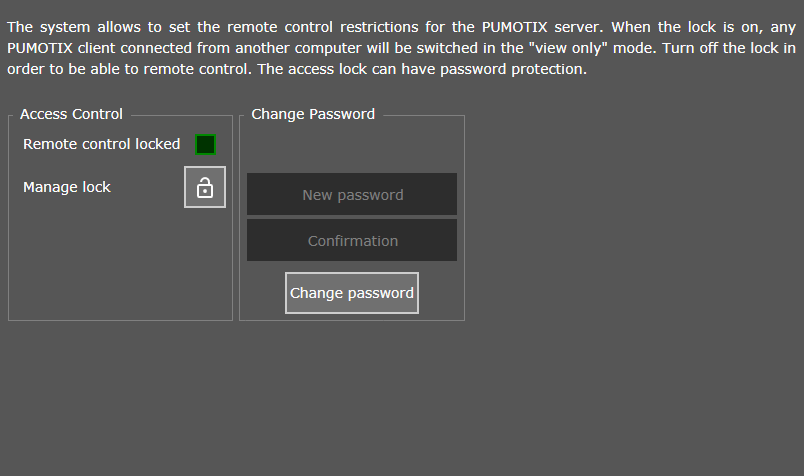804x476 pixels.
Task: Select the Manage lock label text
Action: pyautogui.click(x=67, y=187)
